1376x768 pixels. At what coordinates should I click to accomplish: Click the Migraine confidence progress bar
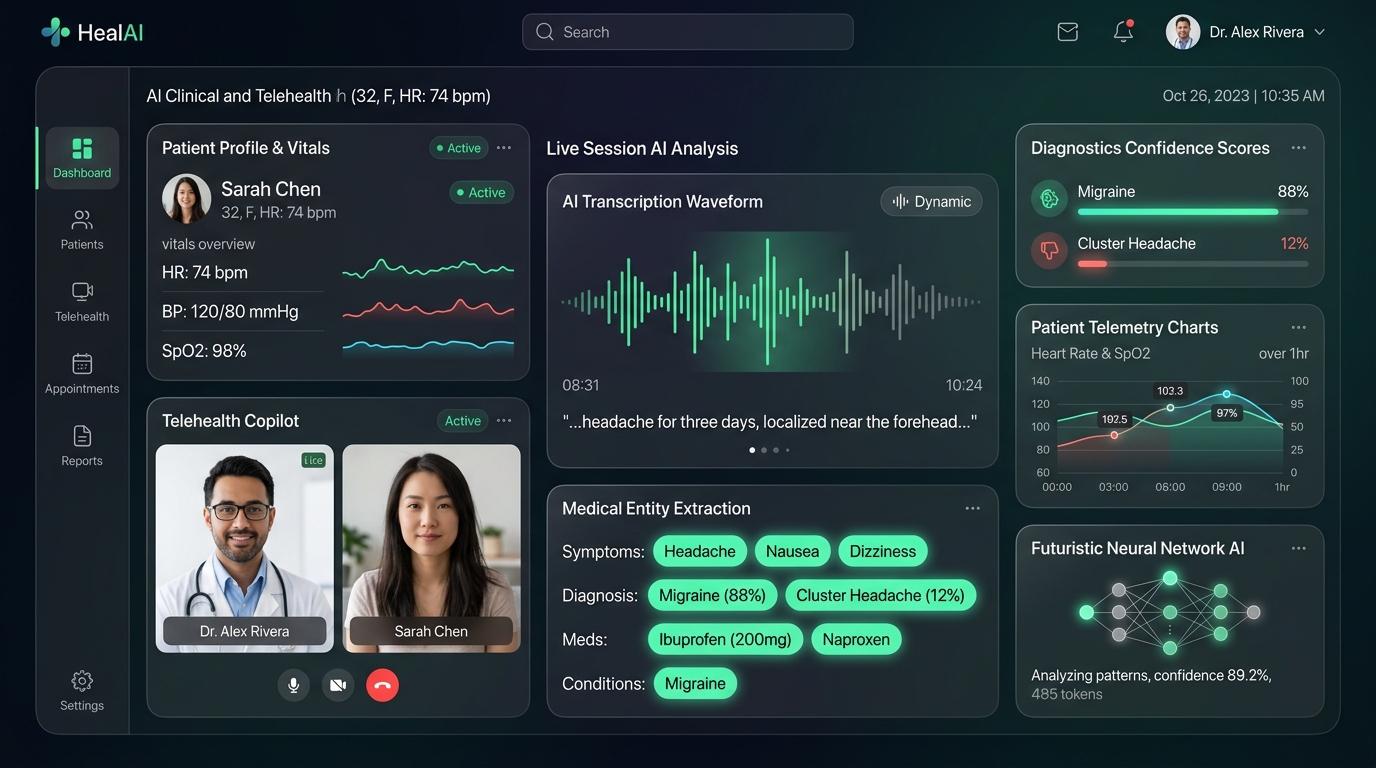pos(1193,212)
